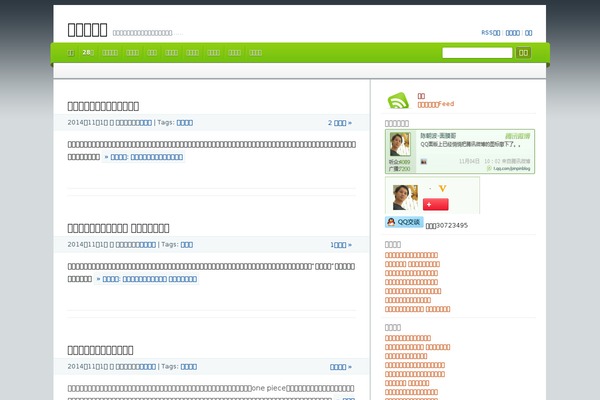The image size is (600, 400).
Task: Select the nav item left of "28"
Action: pyautogui.click(x=70, y=53)
